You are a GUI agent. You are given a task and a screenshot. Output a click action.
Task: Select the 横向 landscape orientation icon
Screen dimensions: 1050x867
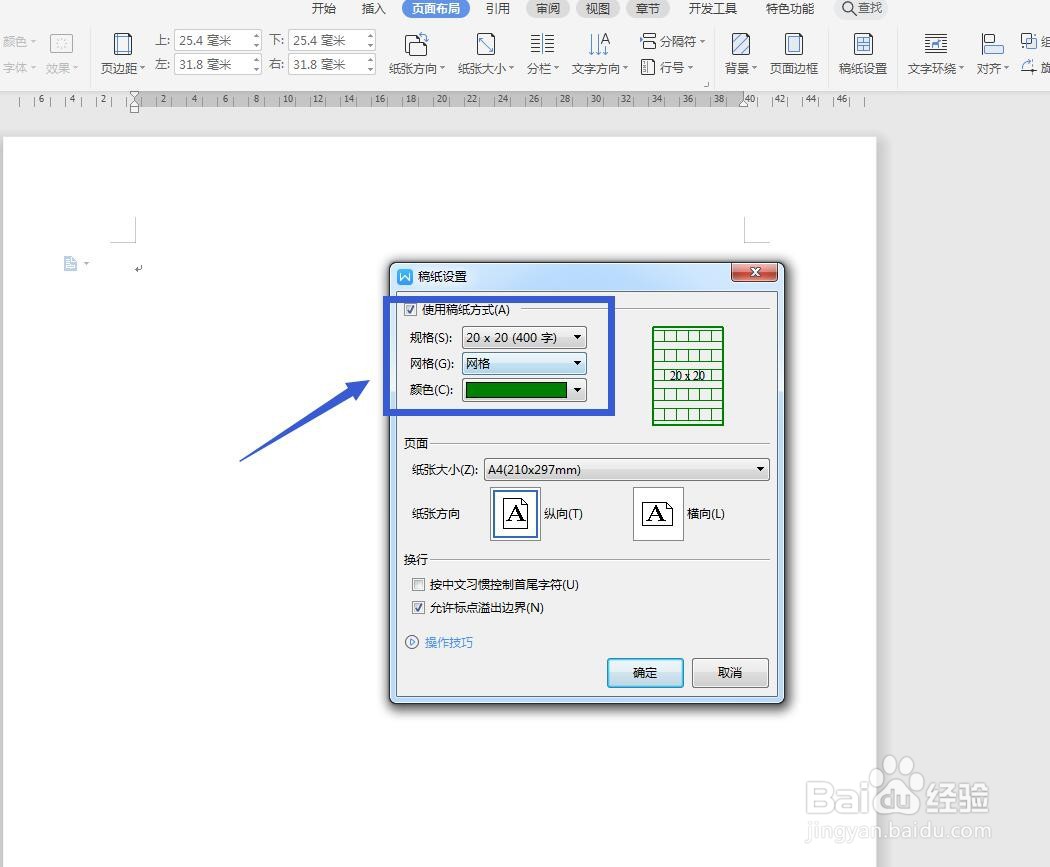click(x=658, y=514)
